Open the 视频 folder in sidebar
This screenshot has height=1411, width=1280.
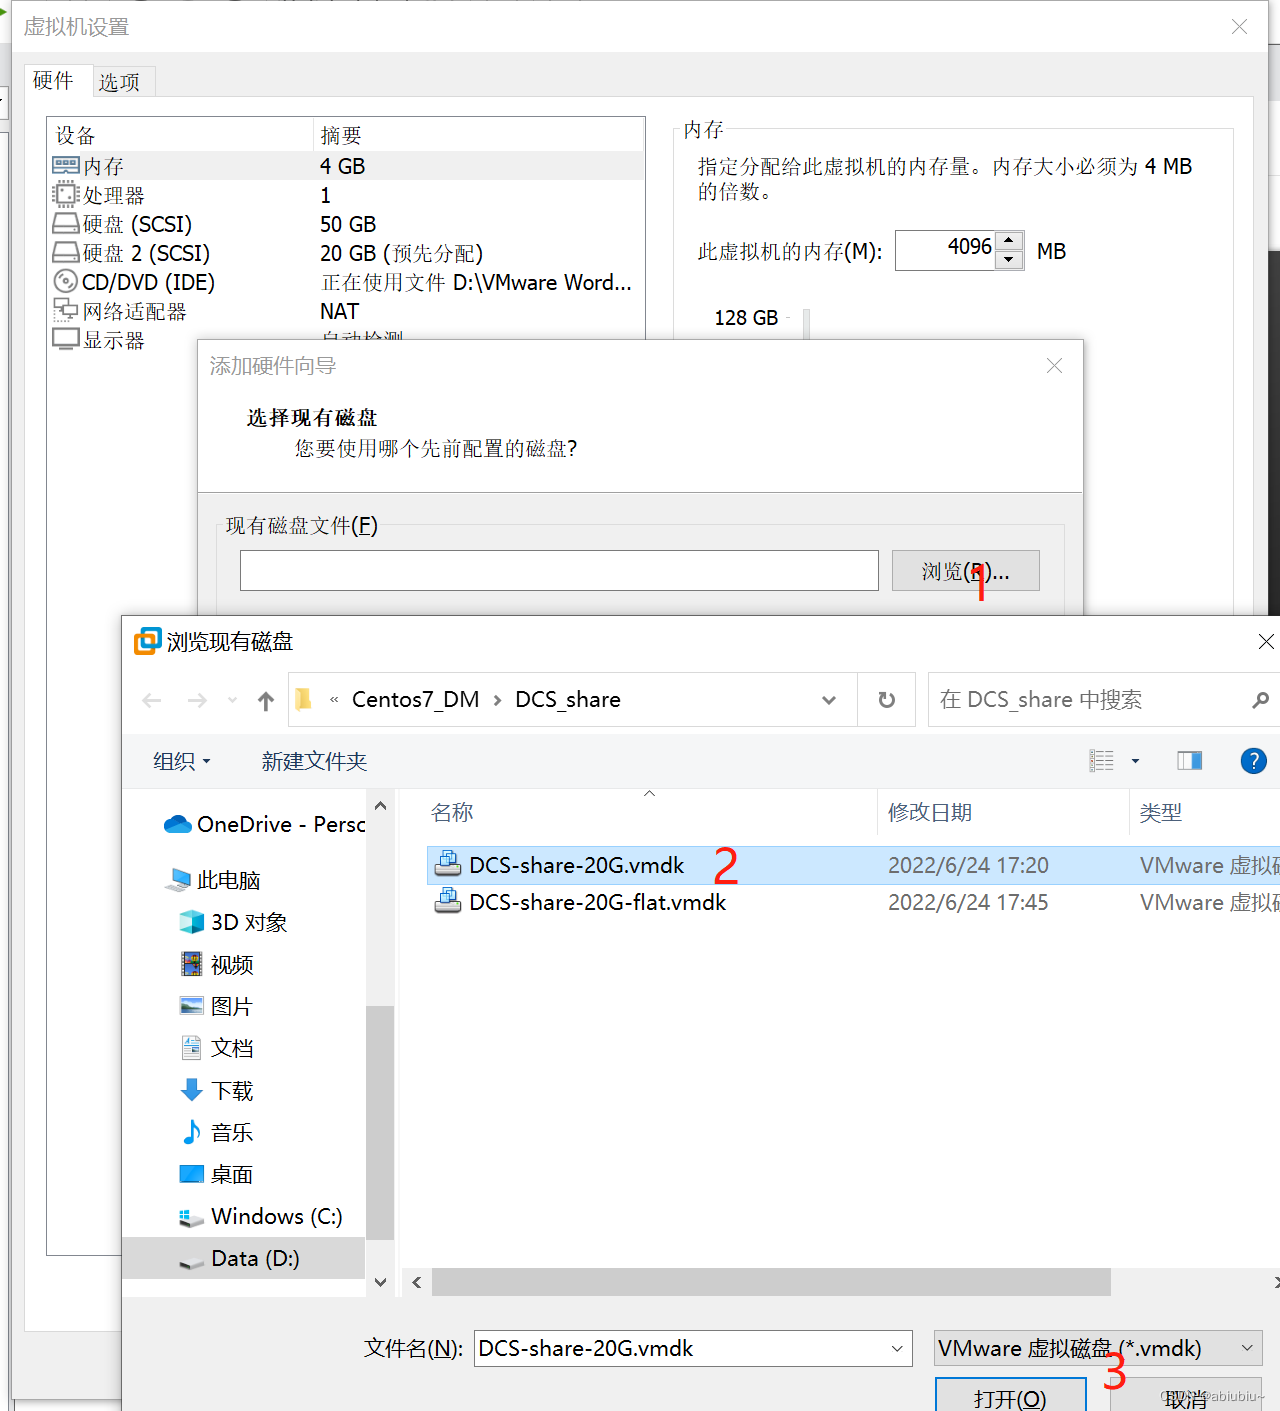[217, 964]
